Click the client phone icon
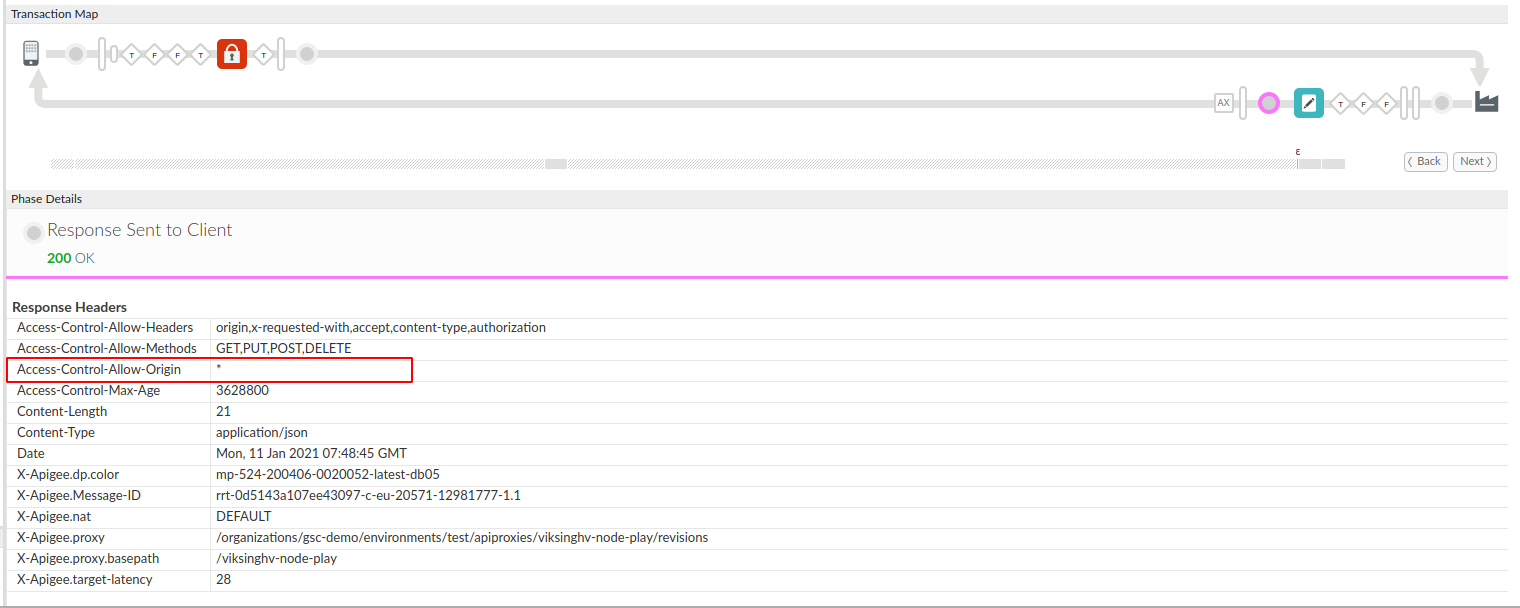The image size is (1520, 608). pos(32,54)
